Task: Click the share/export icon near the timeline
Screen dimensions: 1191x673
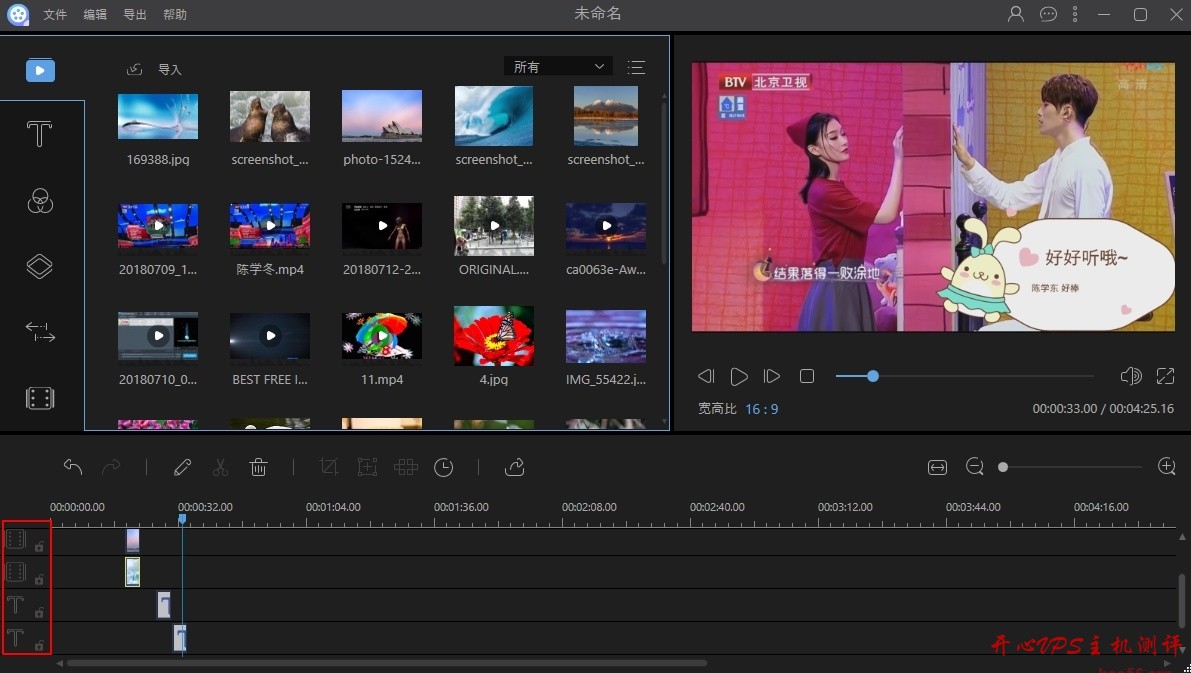Action: click(x=514, y=467)
